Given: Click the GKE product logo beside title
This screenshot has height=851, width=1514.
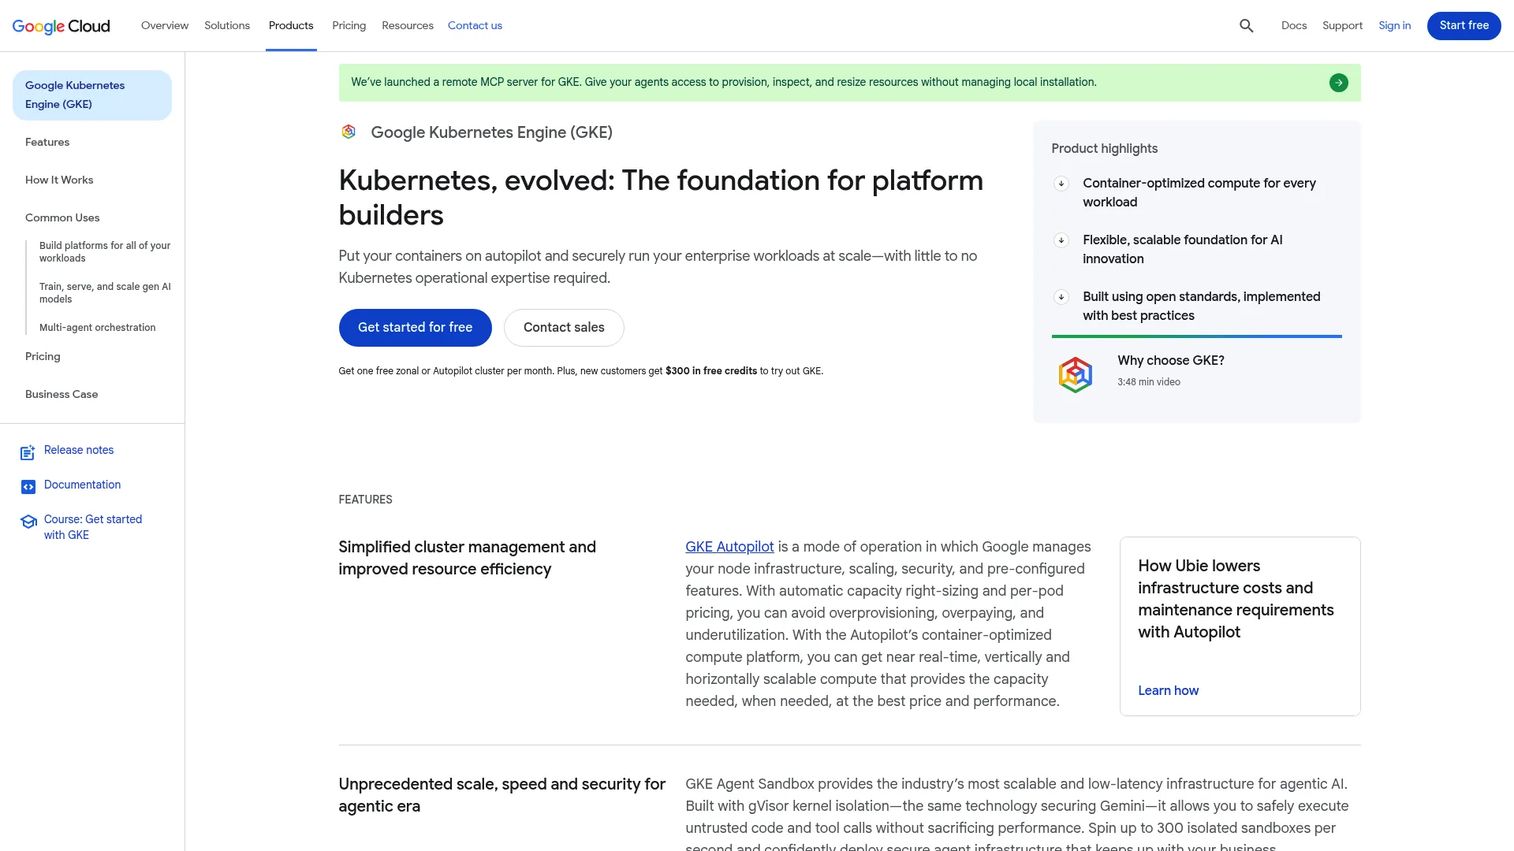Looking at the screenshot, I should click(349, 132).
